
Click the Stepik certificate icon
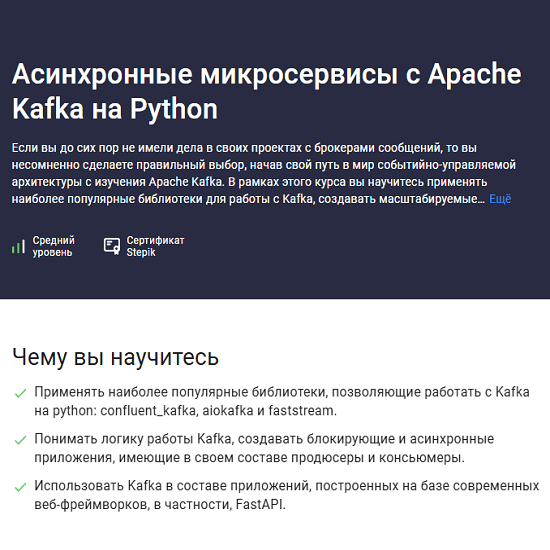[112, 246]
